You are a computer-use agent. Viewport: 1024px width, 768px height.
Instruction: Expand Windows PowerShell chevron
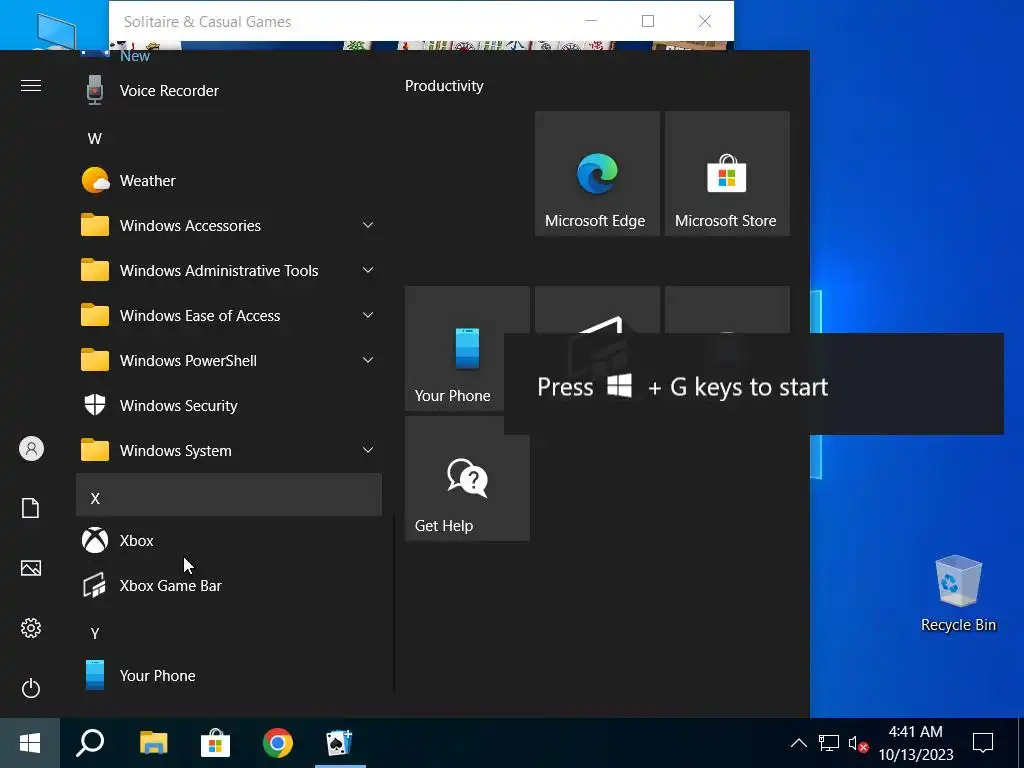(x=368, y=360)
